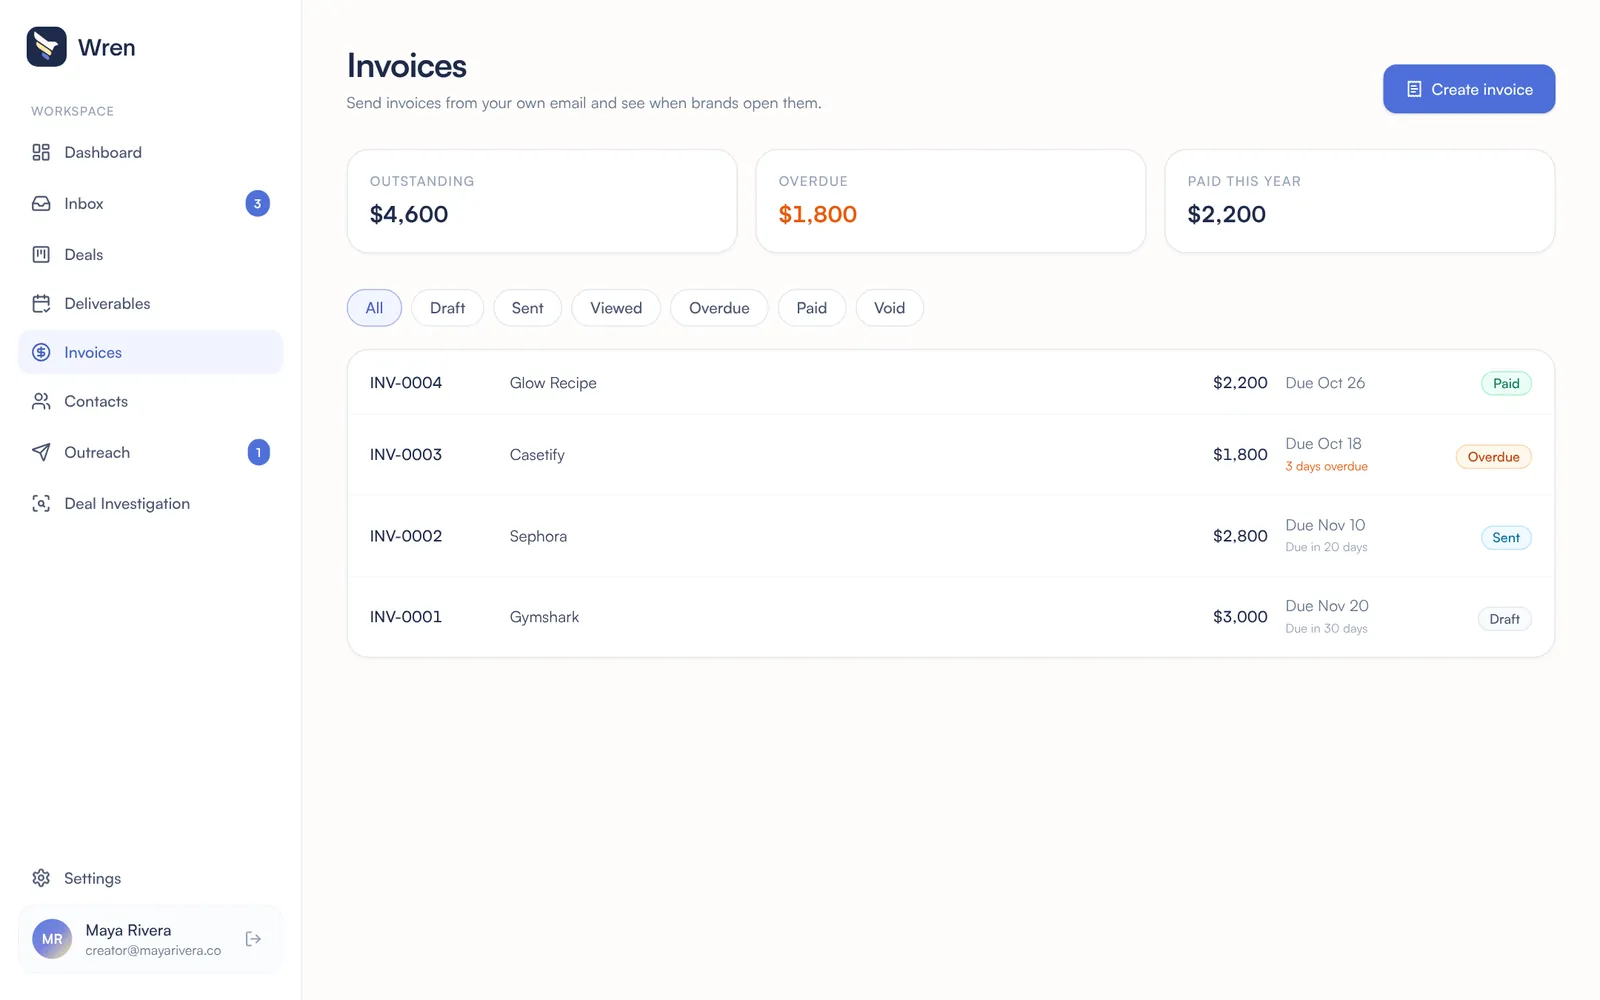
Task: Click the Outreach paper-plane icon
Action: click(x=41, y=452)
